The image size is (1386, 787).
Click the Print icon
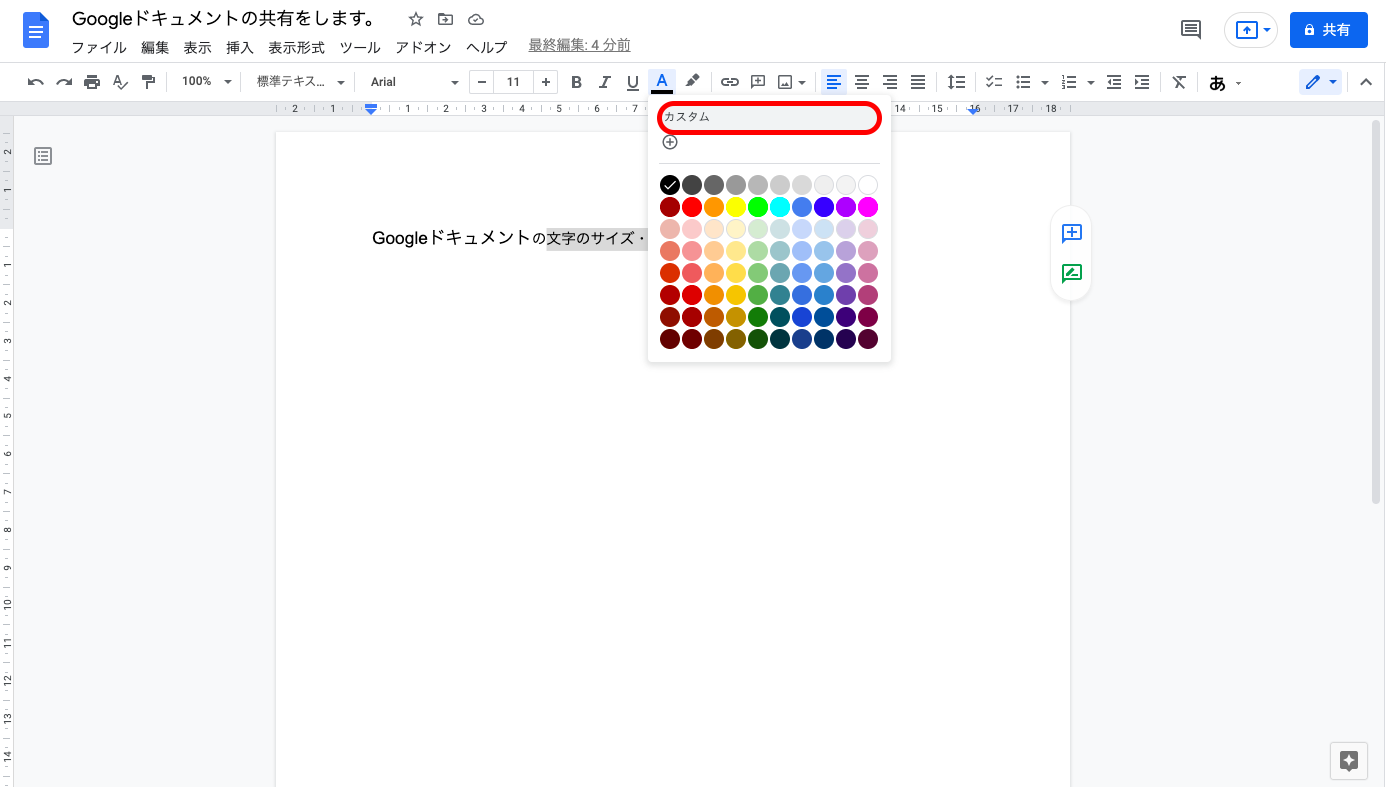[92, 82]
